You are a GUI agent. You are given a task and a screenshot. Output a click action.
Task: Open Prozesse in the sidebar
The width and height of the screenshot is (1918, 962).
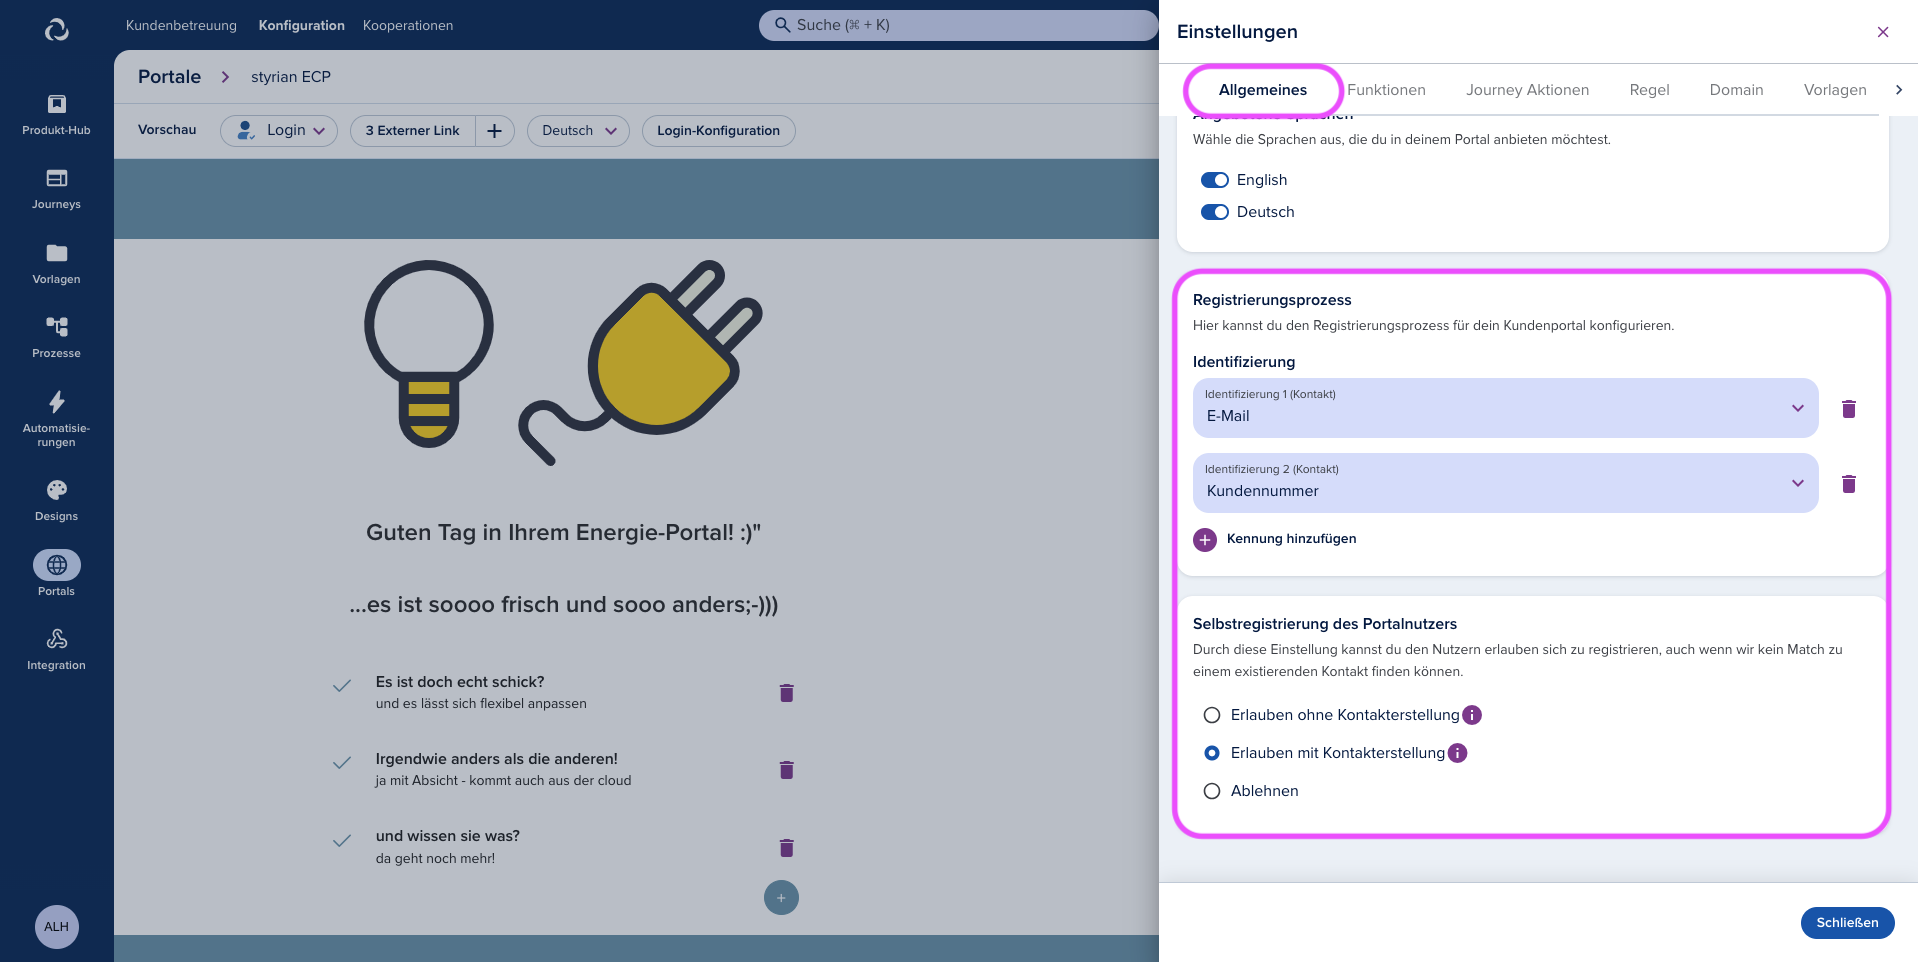click(x=56, y=338)
